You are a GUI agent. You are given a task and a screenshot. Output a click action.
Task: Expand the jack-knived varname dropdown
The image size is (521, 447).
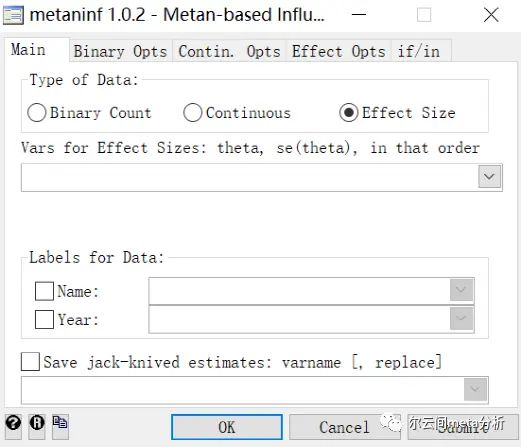[475, 389]
